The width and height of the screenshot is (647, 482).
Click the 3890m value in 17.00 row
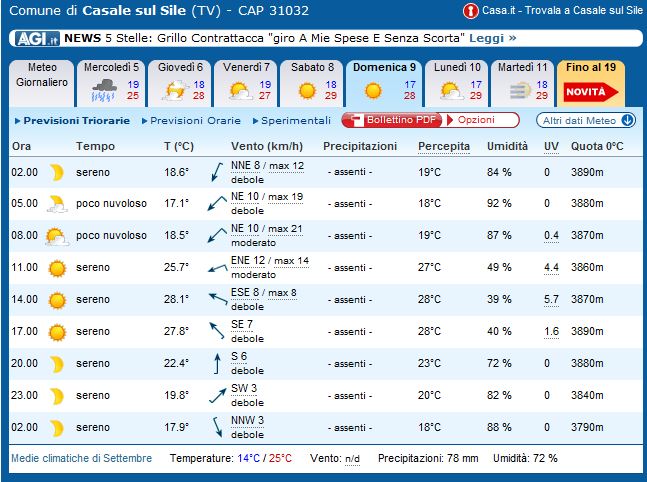point(587,331)
